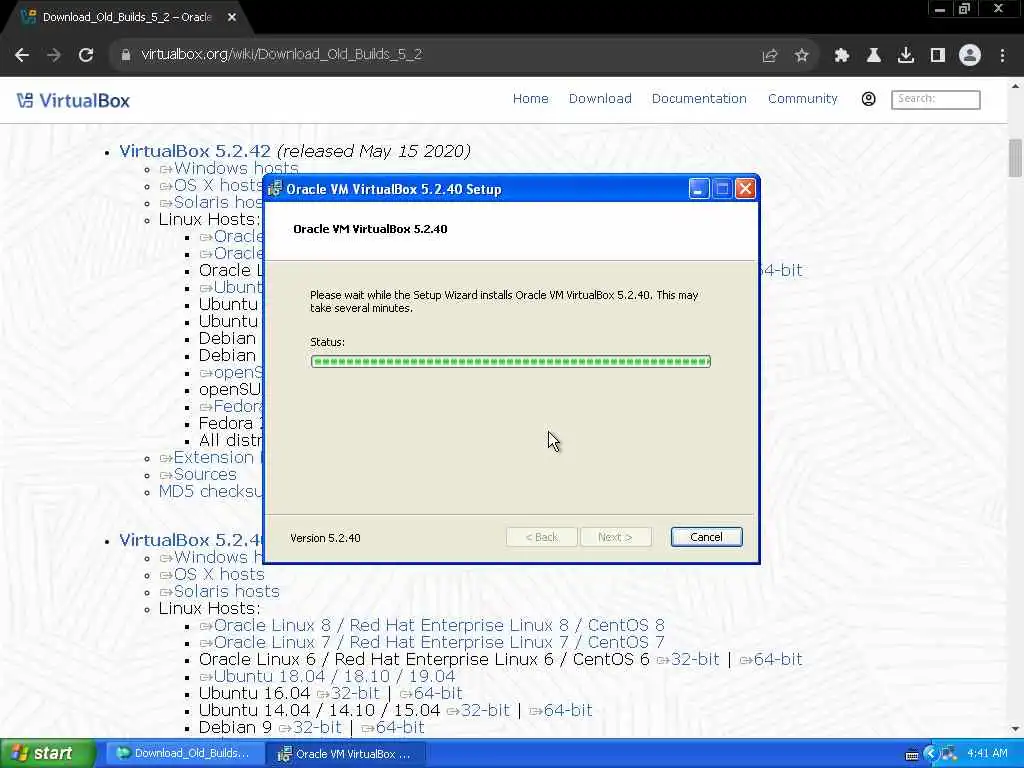Open Windows hosts link under 5.2.42
Image resolution: width=1024 pixels, height=768 pixels.
point(229,168)
